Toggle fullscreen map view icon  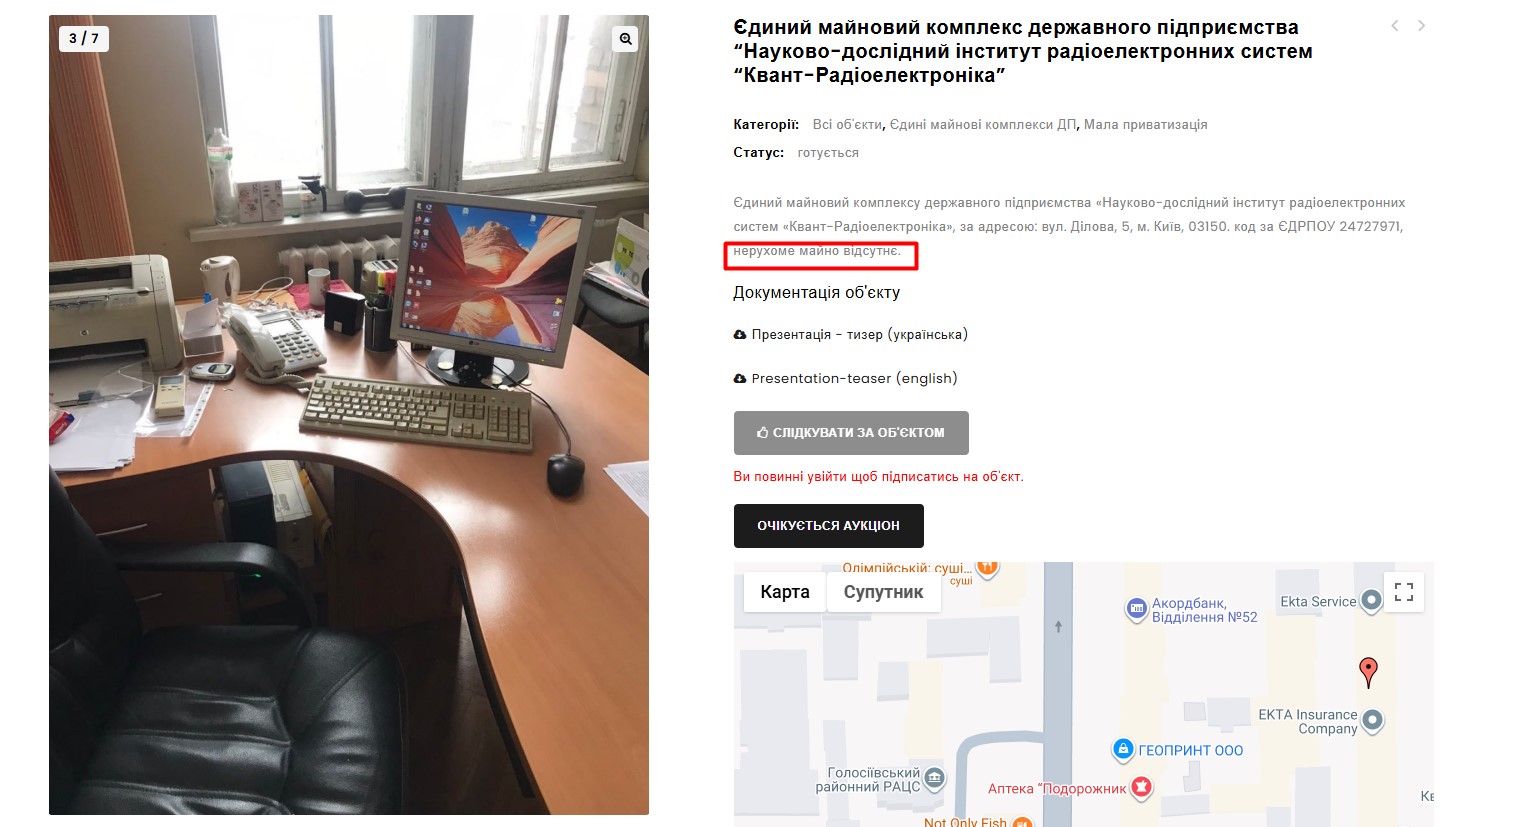coord(1404,592)
